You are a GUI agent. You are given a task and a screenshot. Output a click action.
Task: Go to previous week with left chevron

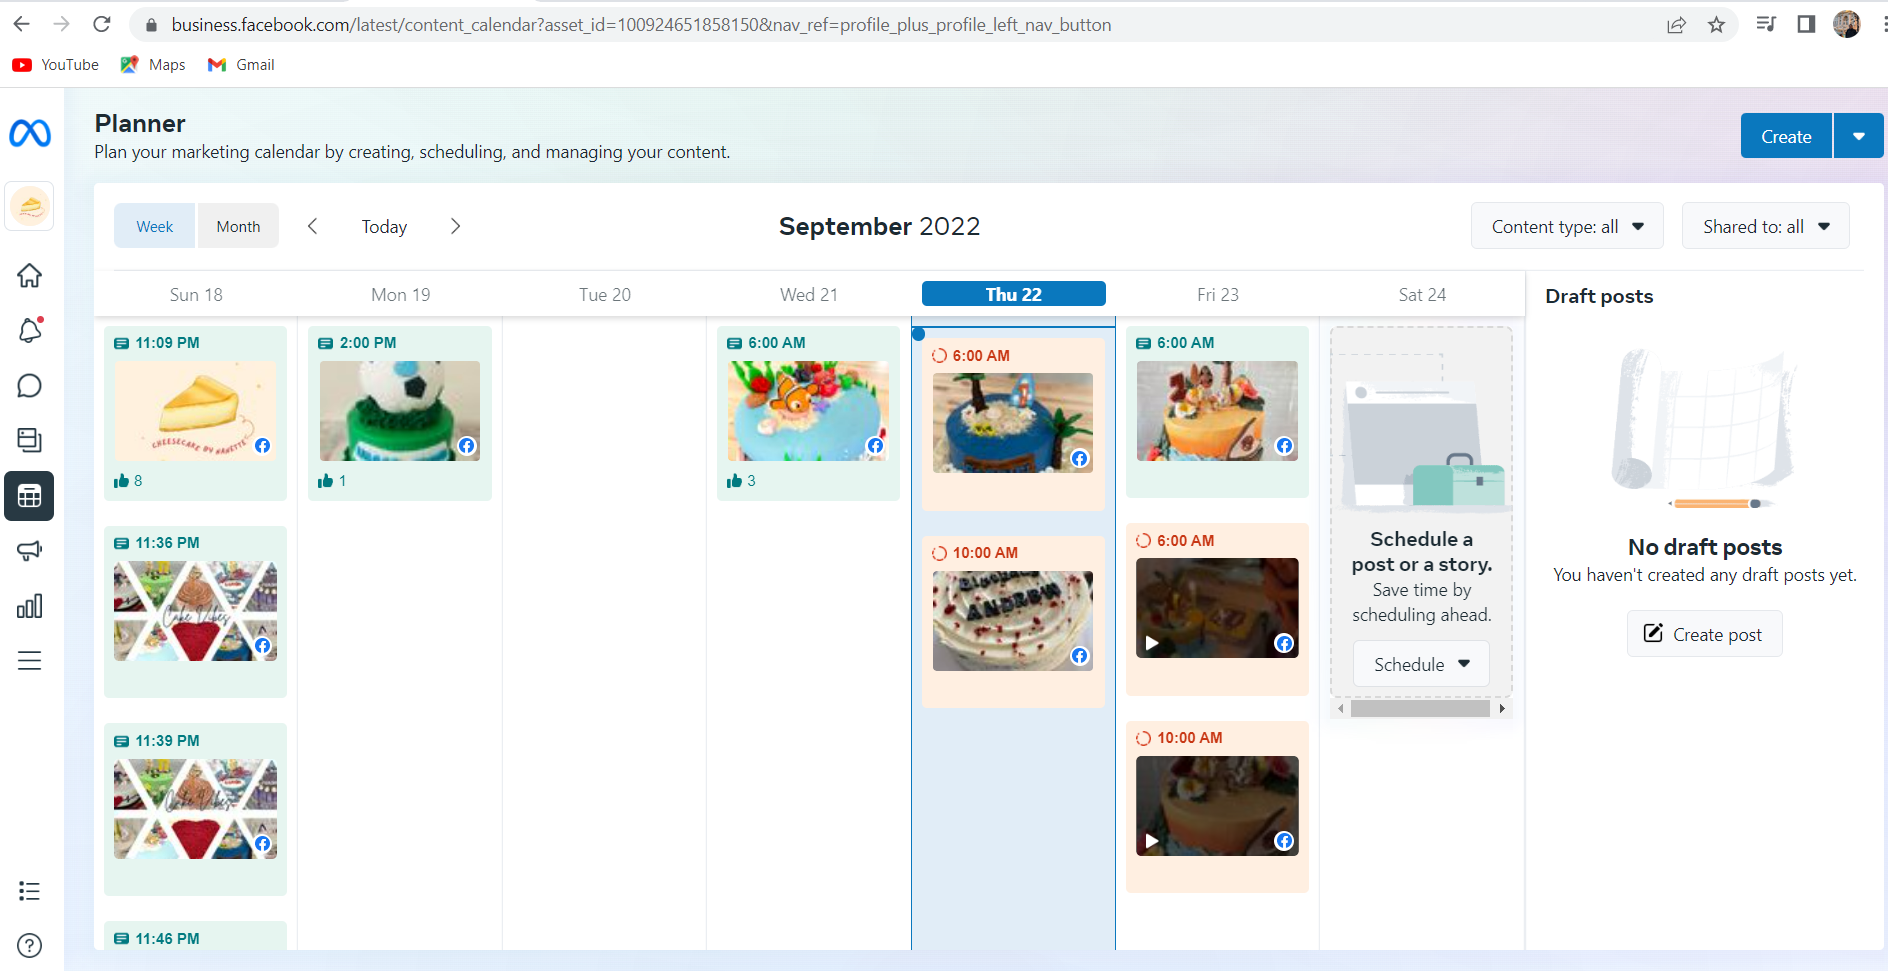coord(313,226)
